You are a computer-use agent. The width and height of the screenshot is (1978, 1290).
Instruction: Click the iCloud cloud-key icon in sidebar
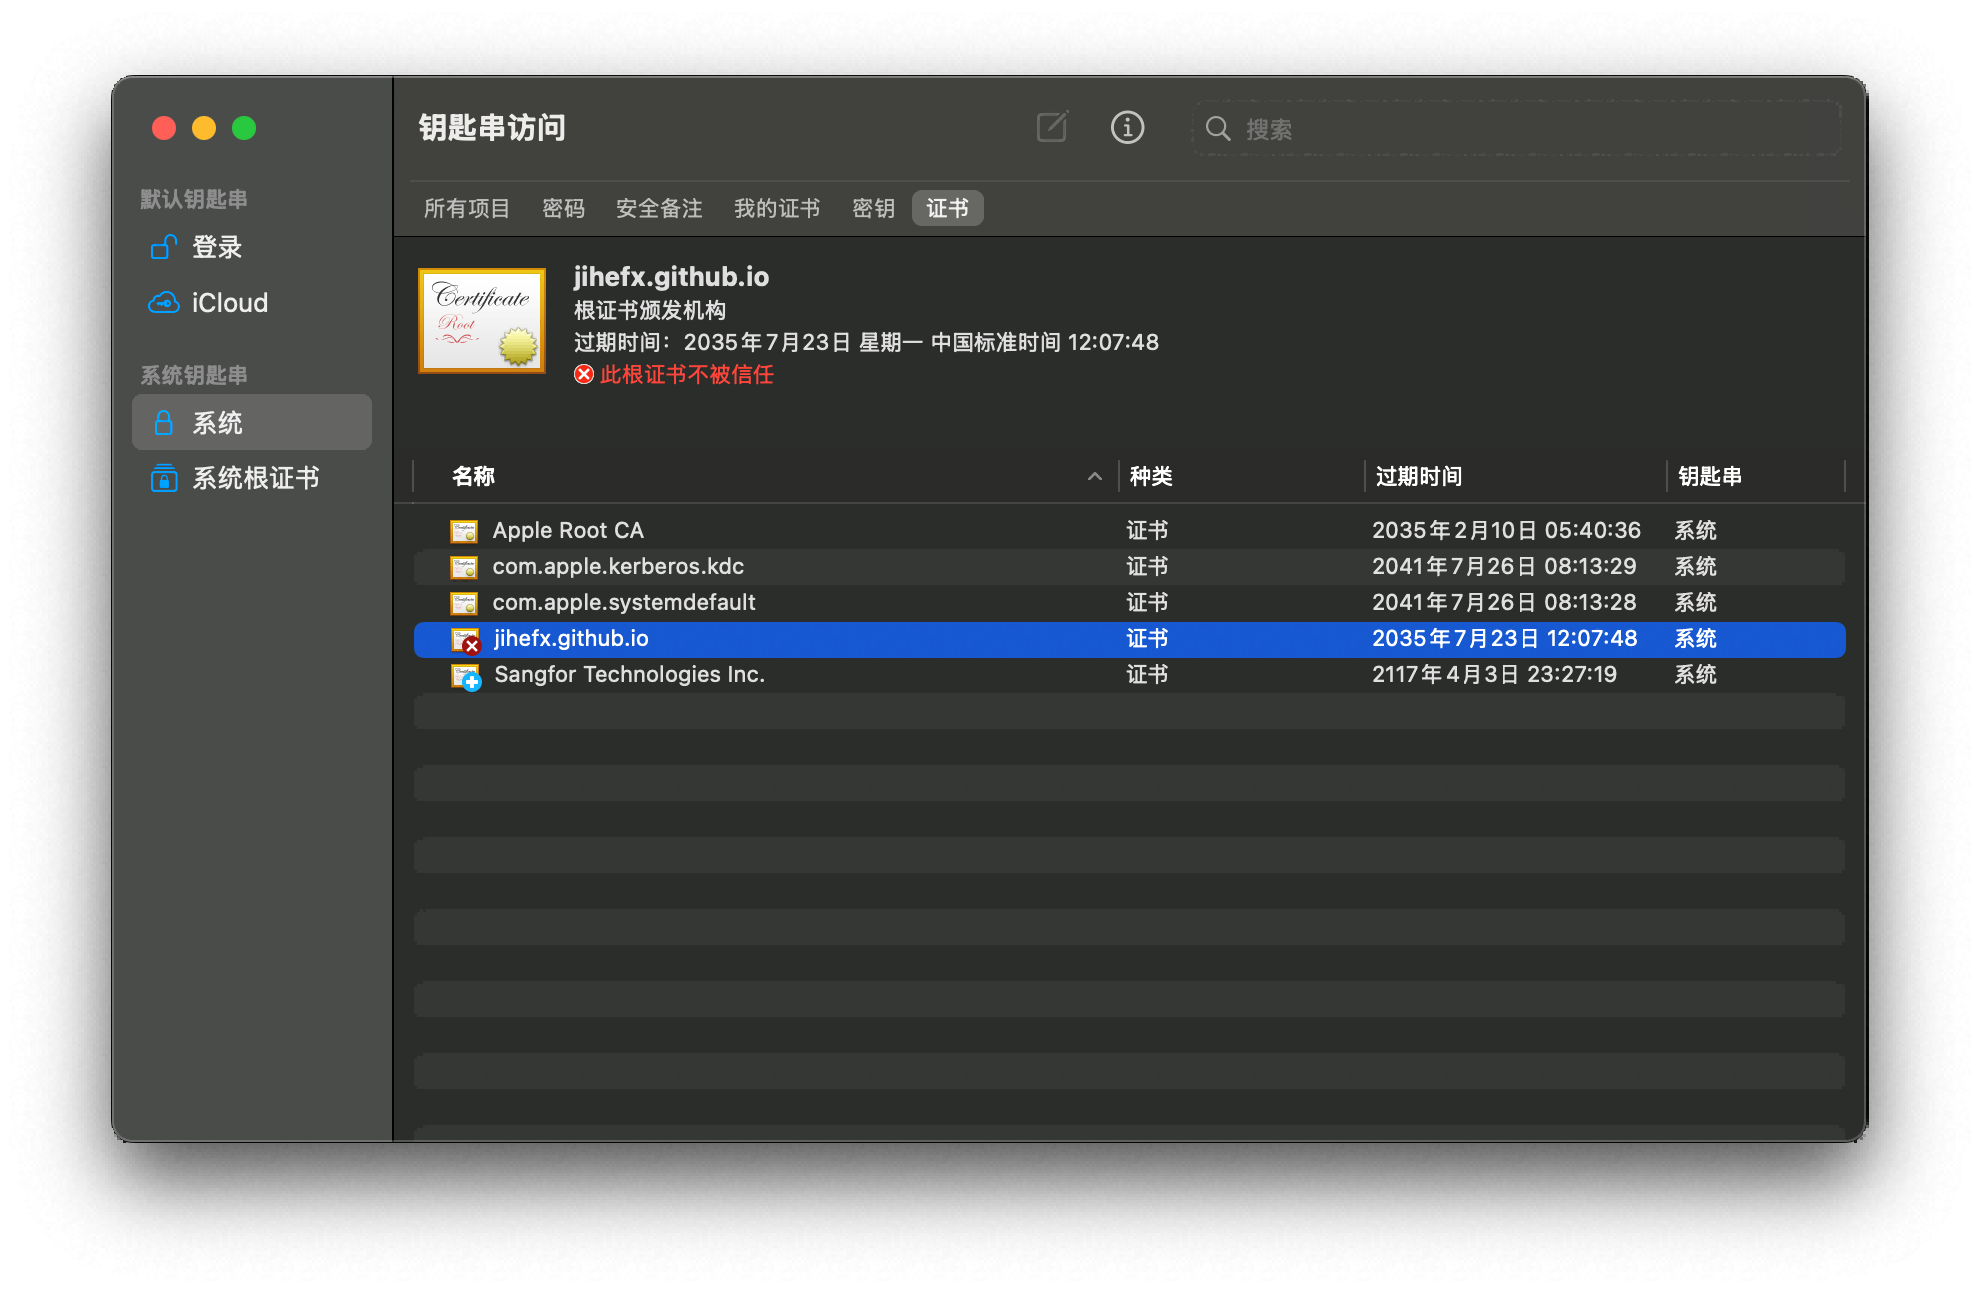(x=163, y=303)
